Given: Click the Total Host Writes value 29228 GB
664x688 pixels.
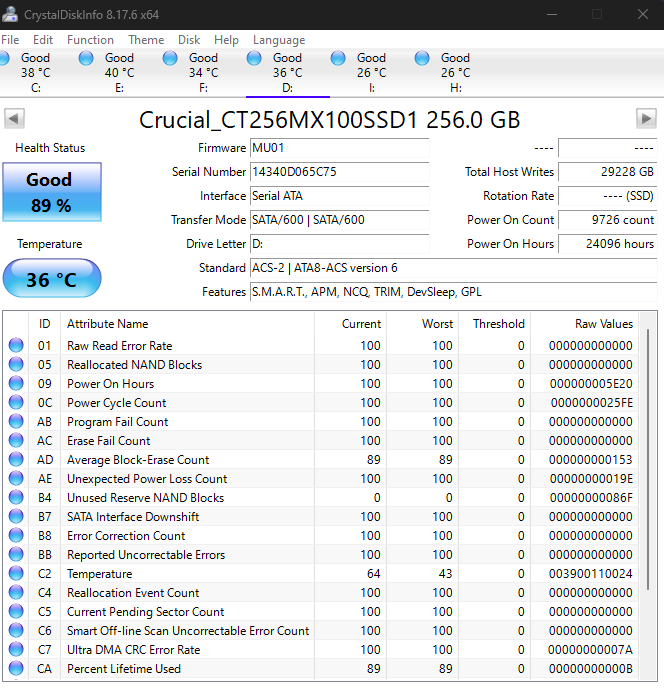Looking at the screenshot, I should [x=608, y=172].
